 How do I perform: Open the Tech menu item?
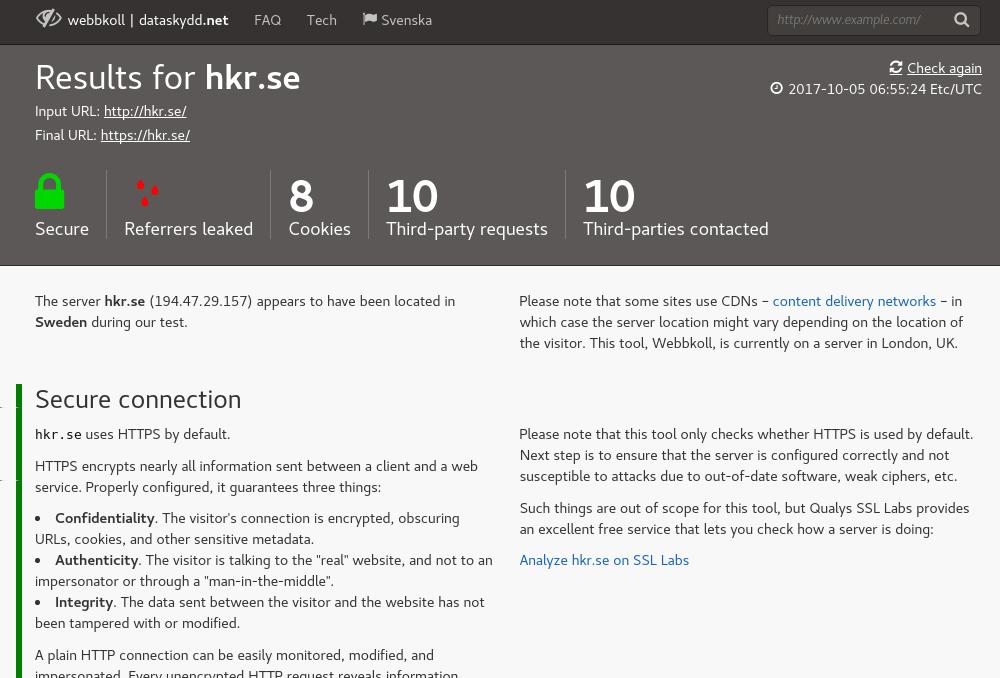321,20
